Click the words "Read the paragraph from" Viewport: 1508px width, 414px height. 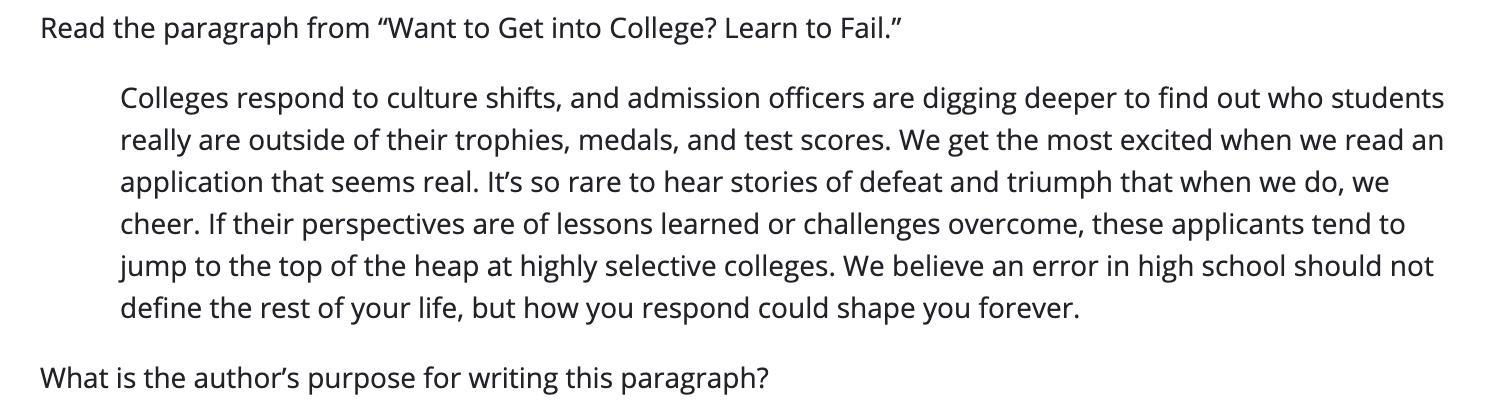pos(205,28)
